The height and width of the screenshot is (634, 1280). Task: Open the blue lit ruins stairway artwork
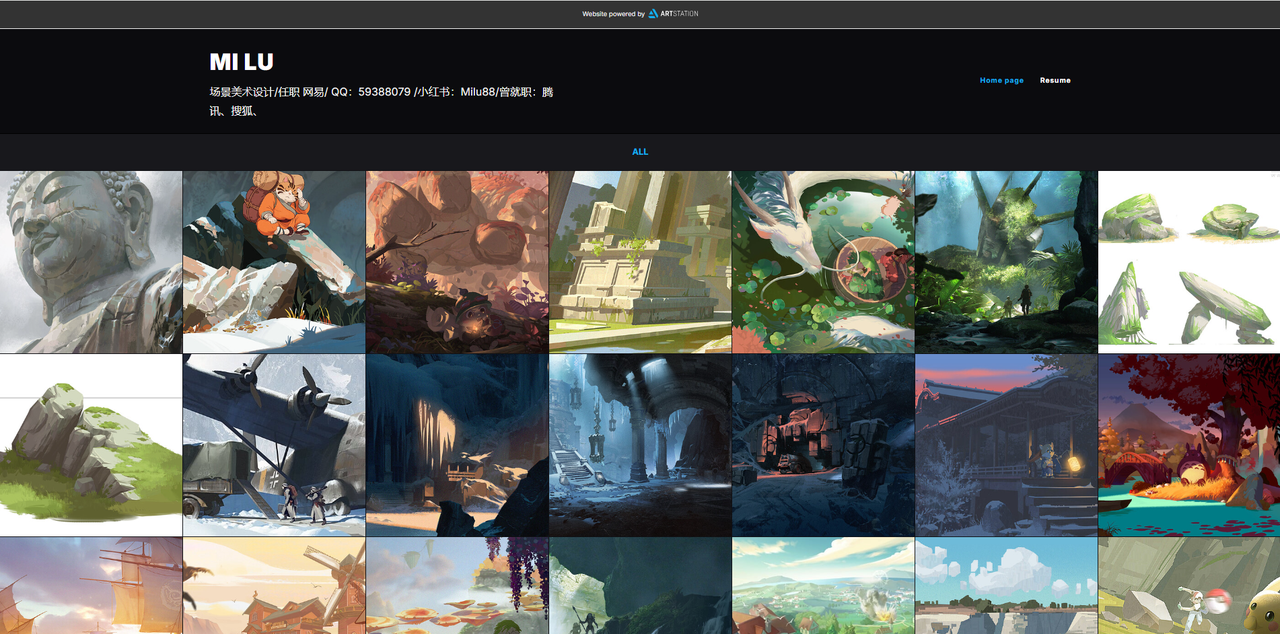click(x=640, y=445)
